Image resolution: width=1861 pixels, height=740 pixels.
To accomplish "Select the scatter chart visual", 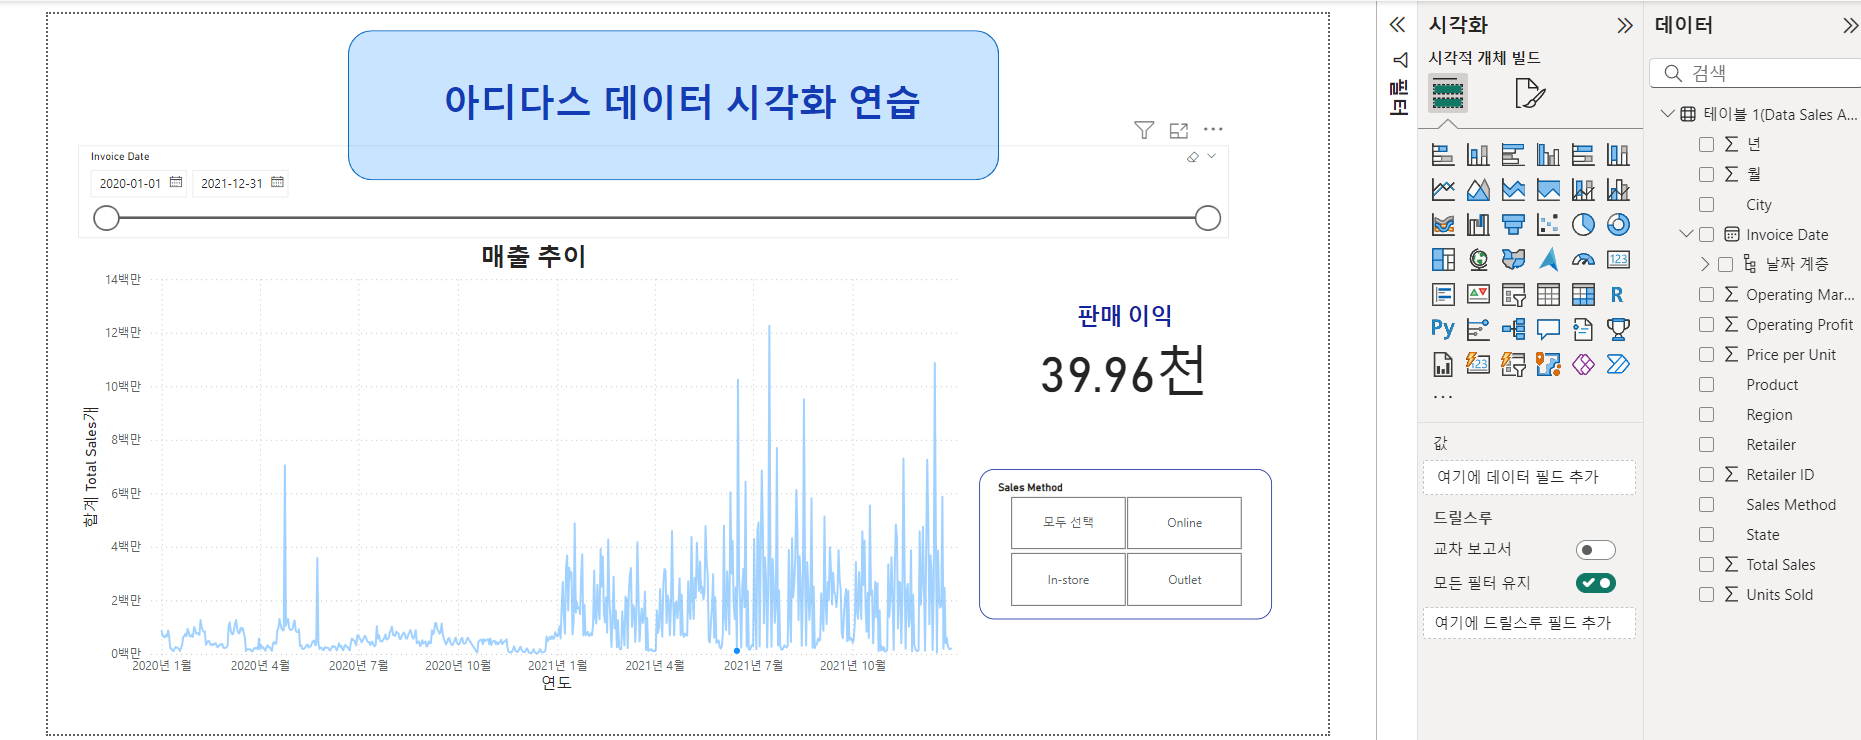I will pos(1548,225).
